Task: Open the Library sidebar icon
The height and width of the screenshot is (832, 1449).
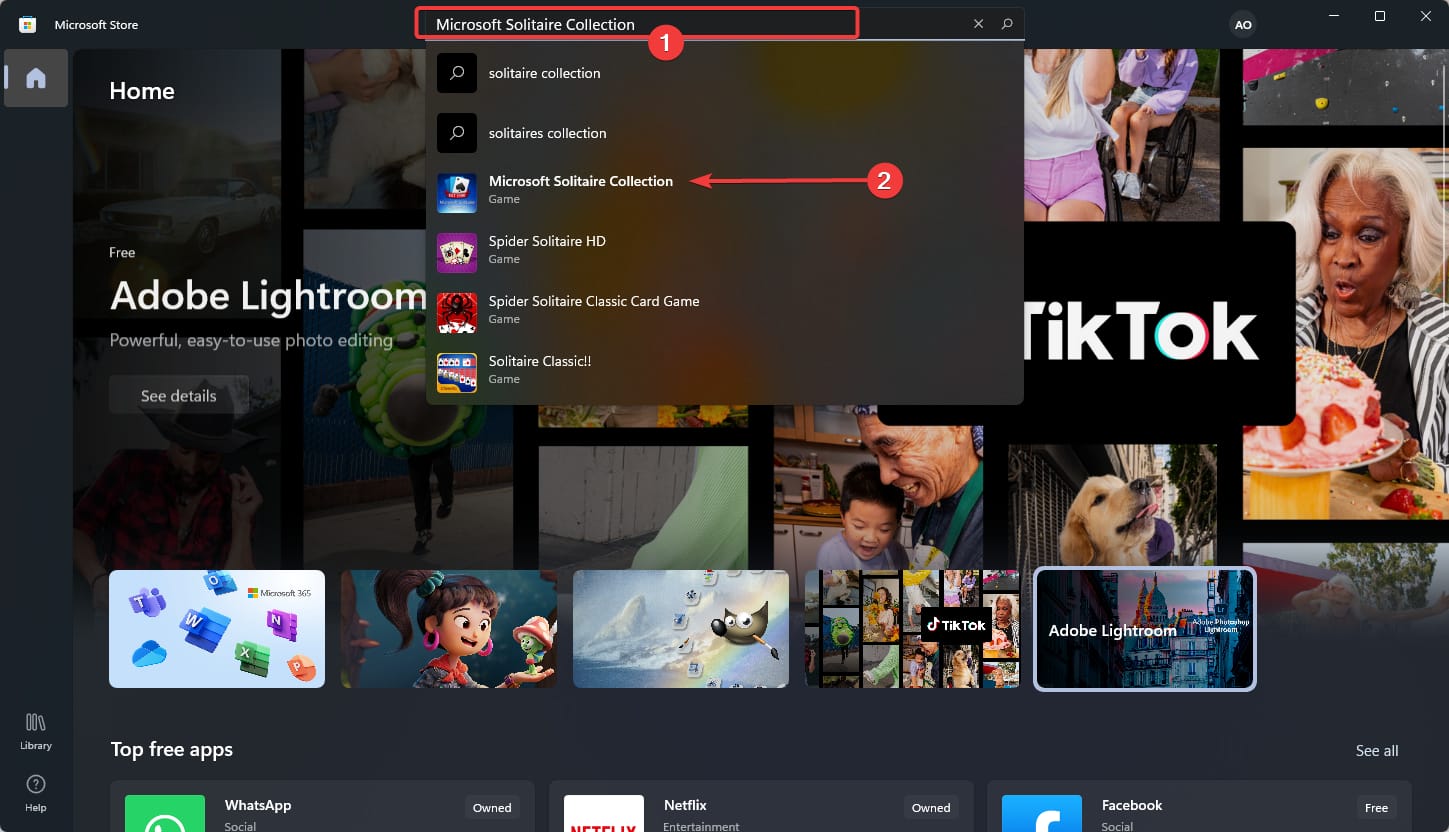Action: tap(36, 731)
